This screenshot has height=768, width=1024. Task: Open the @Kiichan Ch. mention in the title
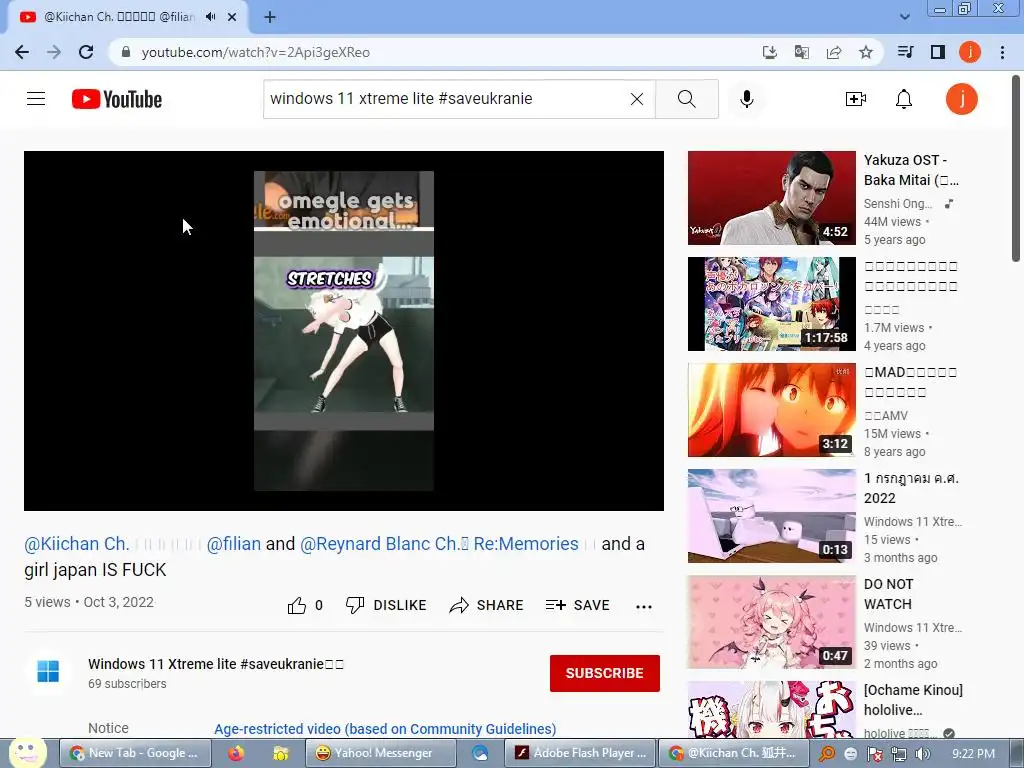click(x=76, y=543)
